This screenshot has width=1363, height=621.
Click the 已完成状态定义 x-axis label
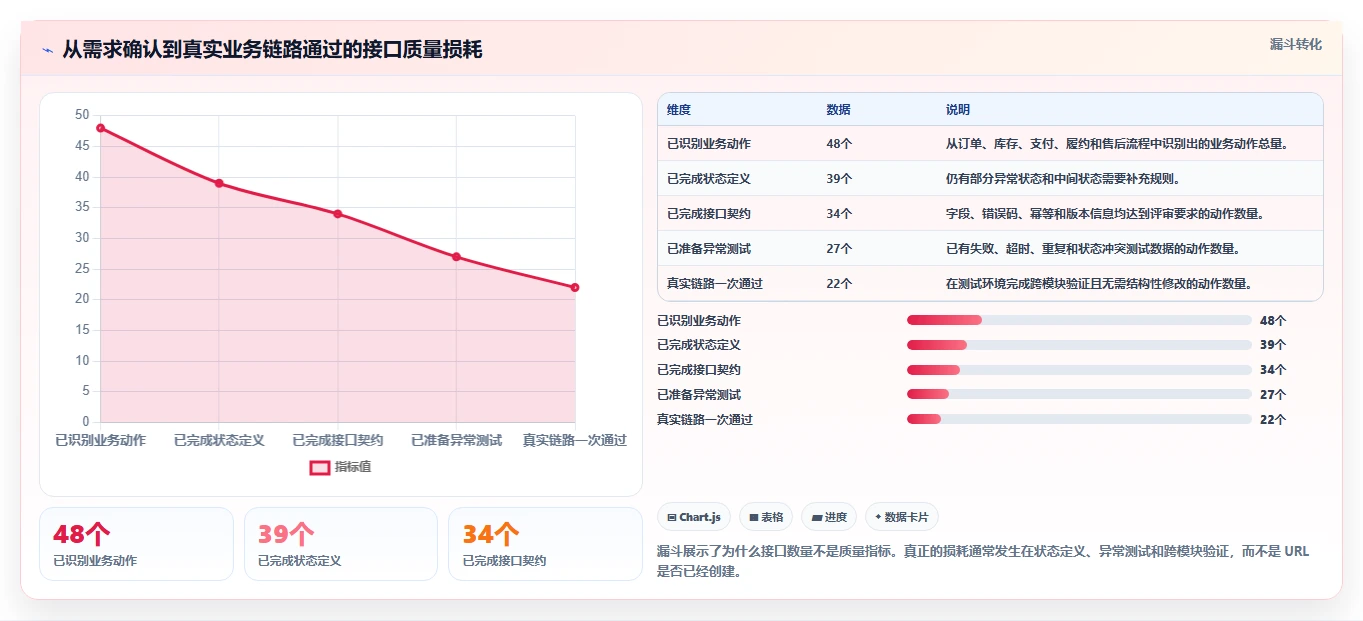pos(219,440)
